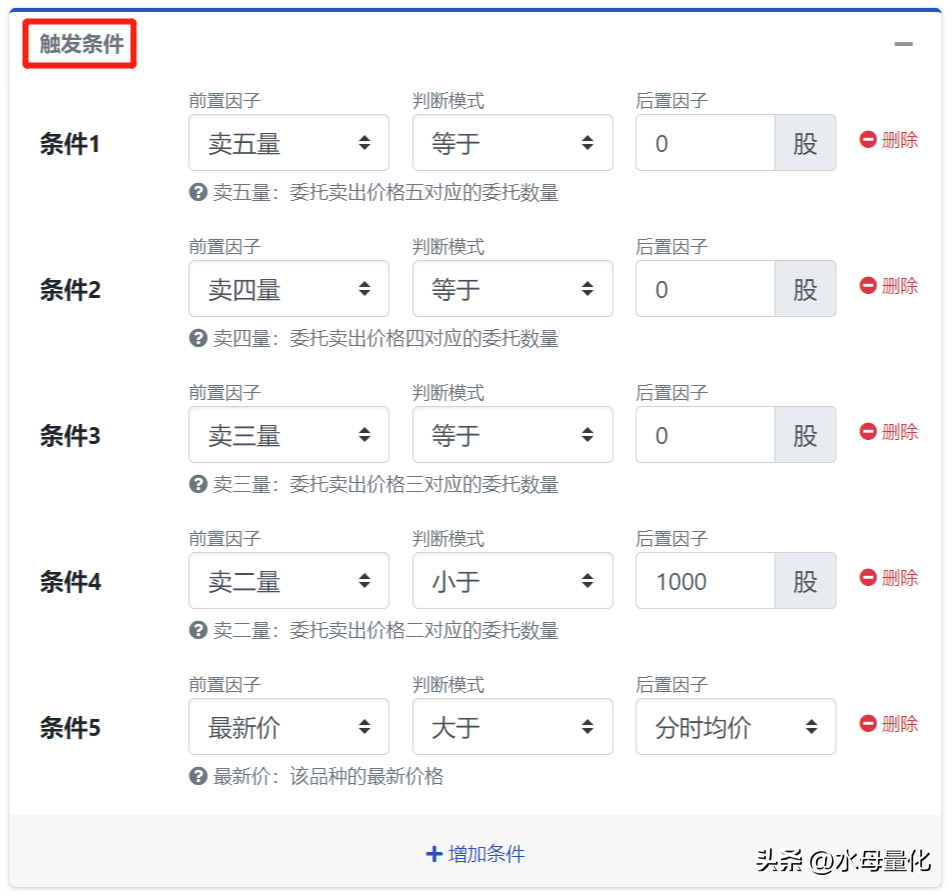Click the 股 unit label in 条件1
Image resolution: width=952 pixels, height=894 pixels.
[805, 143]
